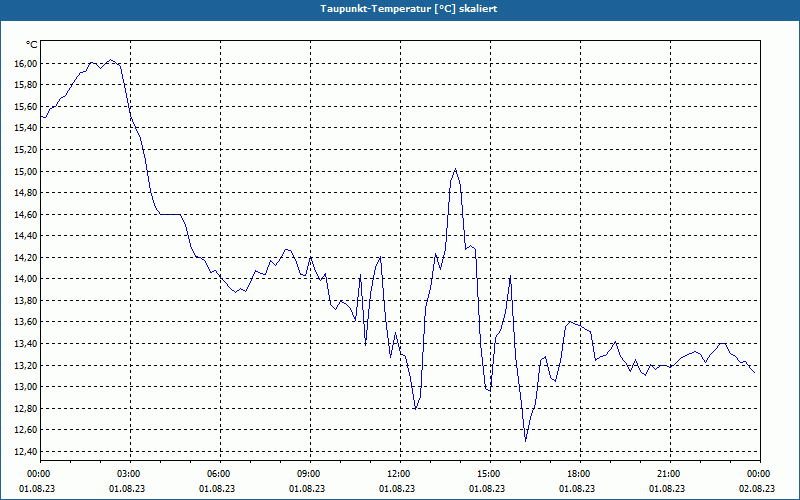Select the y-axis value '12,60'
The width and height of the screenshot is (800, 500).
pyautogui.click(x=28, y=430)
